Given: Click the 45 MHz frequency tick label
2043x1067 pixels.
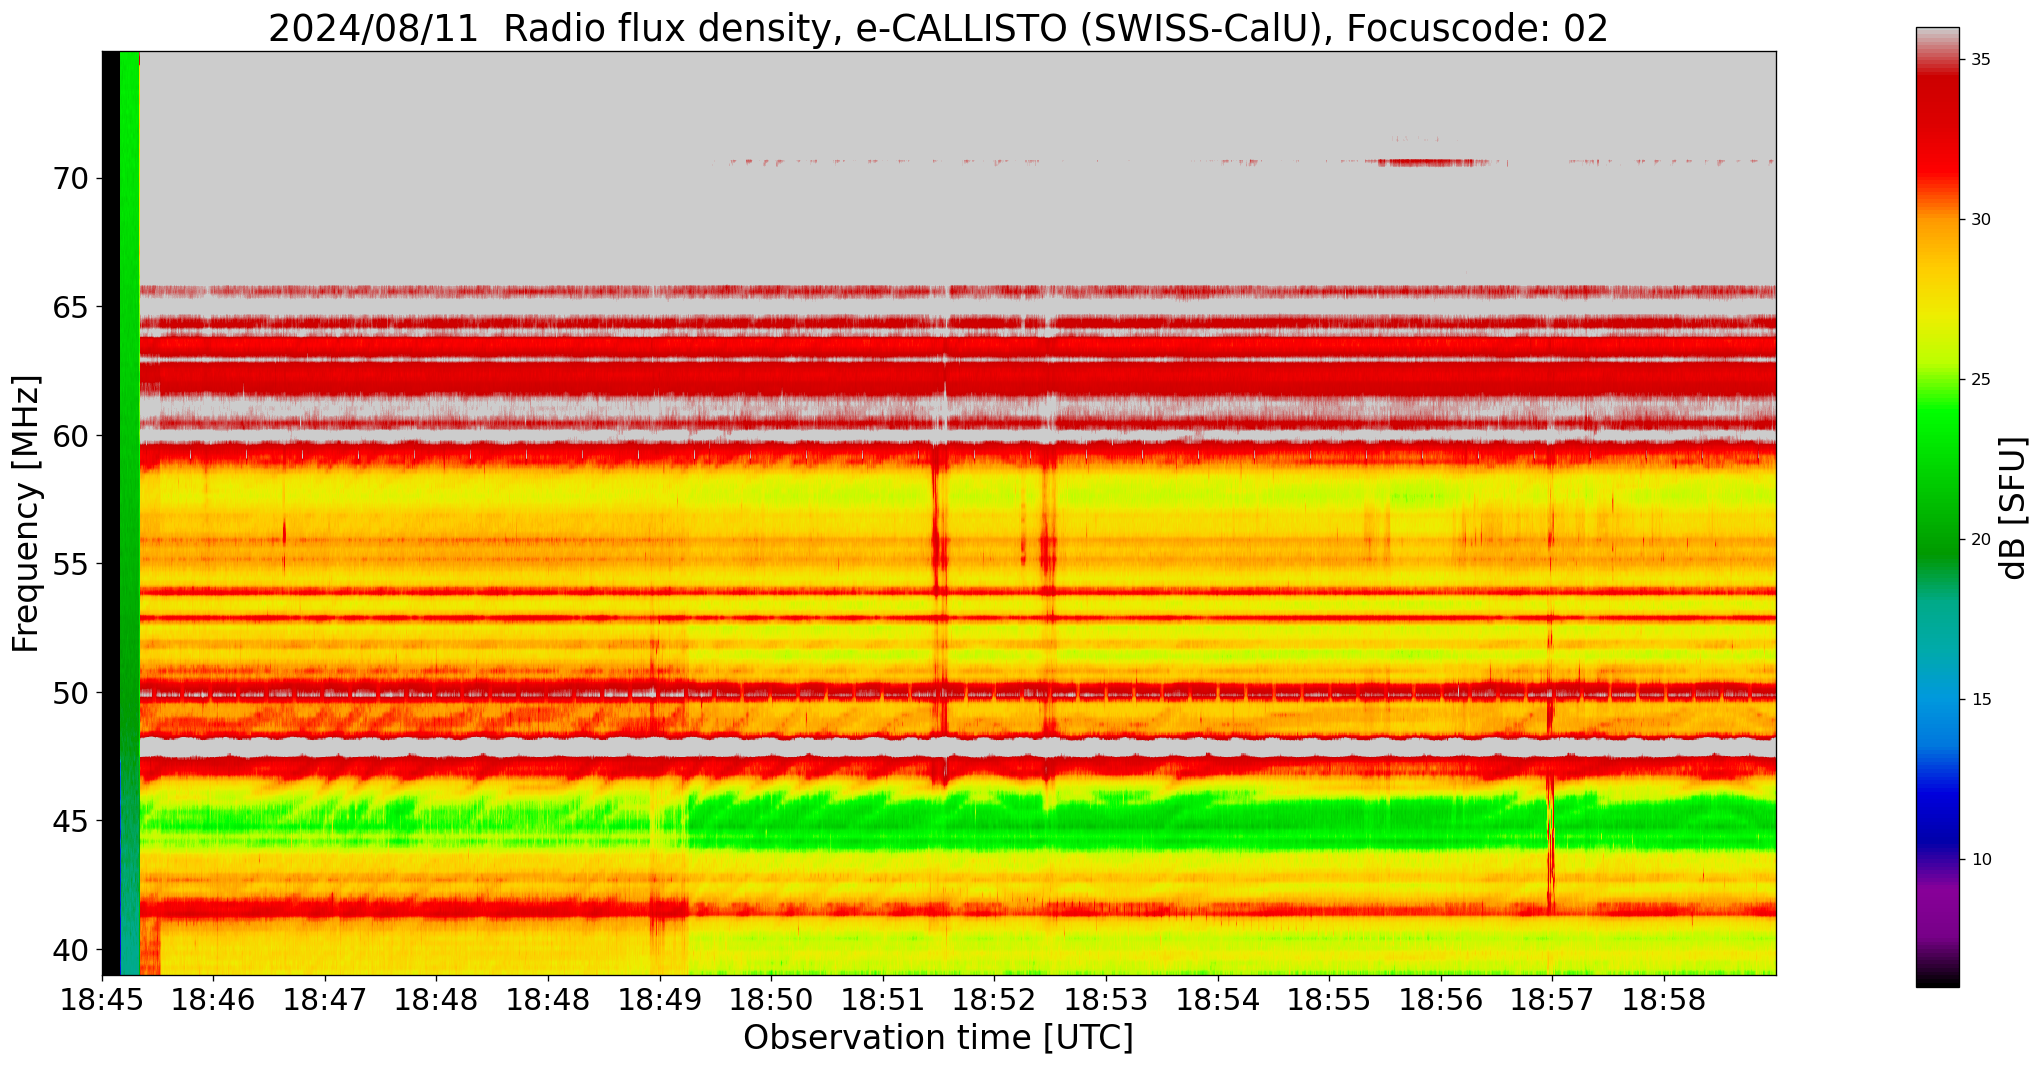Looking at the screenshot, I should click(x=70, y=821).
